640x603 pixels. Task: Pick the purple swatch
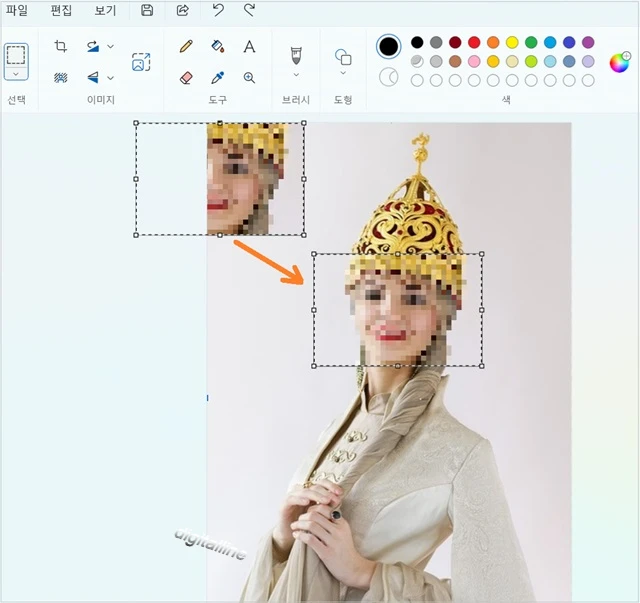coord(588,42)
